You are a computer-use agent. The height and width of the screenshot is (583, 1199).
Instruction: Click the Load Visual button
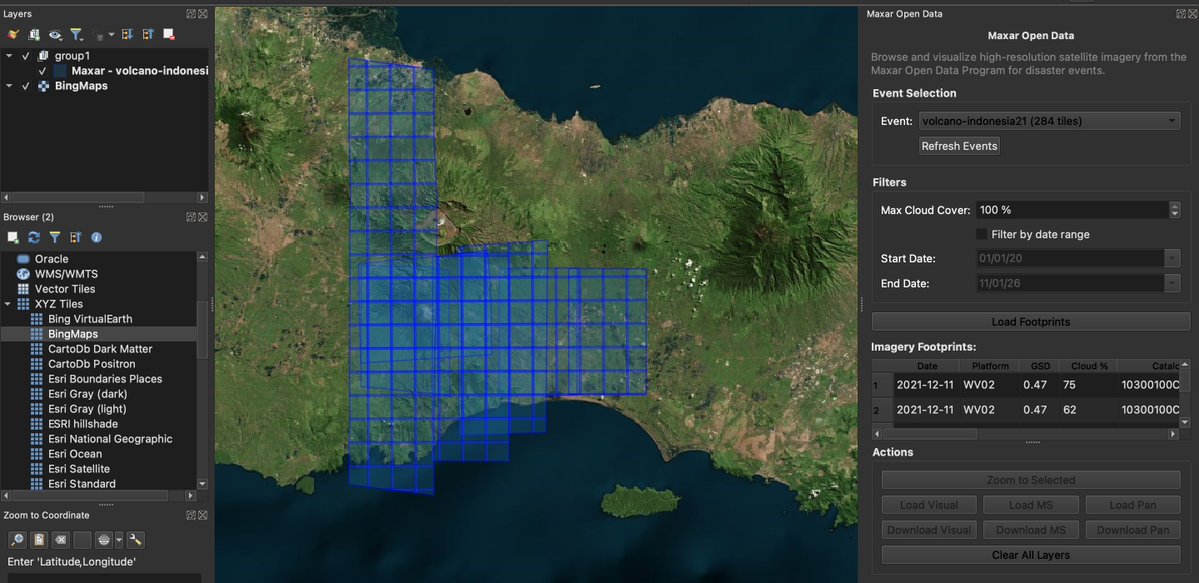(x=928, y=504)
